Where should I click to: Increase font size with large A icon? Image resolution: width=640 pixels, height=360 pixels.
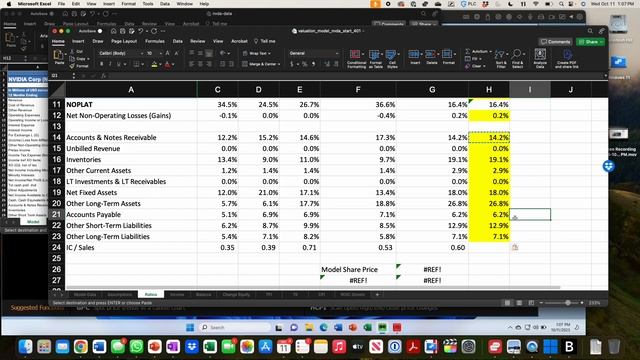(168, 53)
